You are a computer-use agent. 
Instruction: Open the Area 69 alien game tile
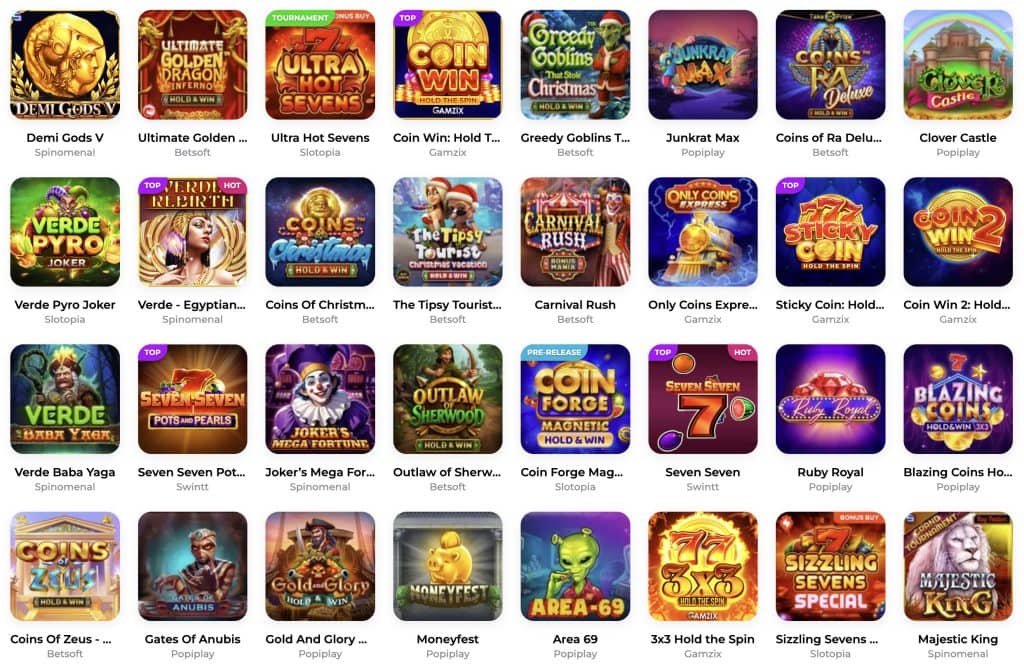pyautogui.click(x=575, y=566)
